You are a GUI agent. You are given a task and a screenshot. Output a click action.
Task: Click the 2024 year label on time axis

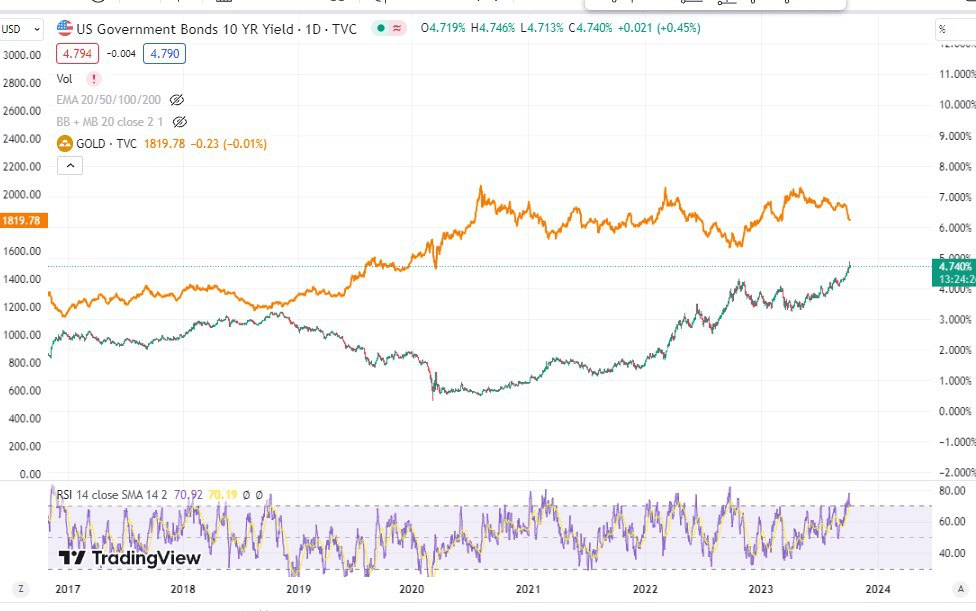[x=878, y=589]
